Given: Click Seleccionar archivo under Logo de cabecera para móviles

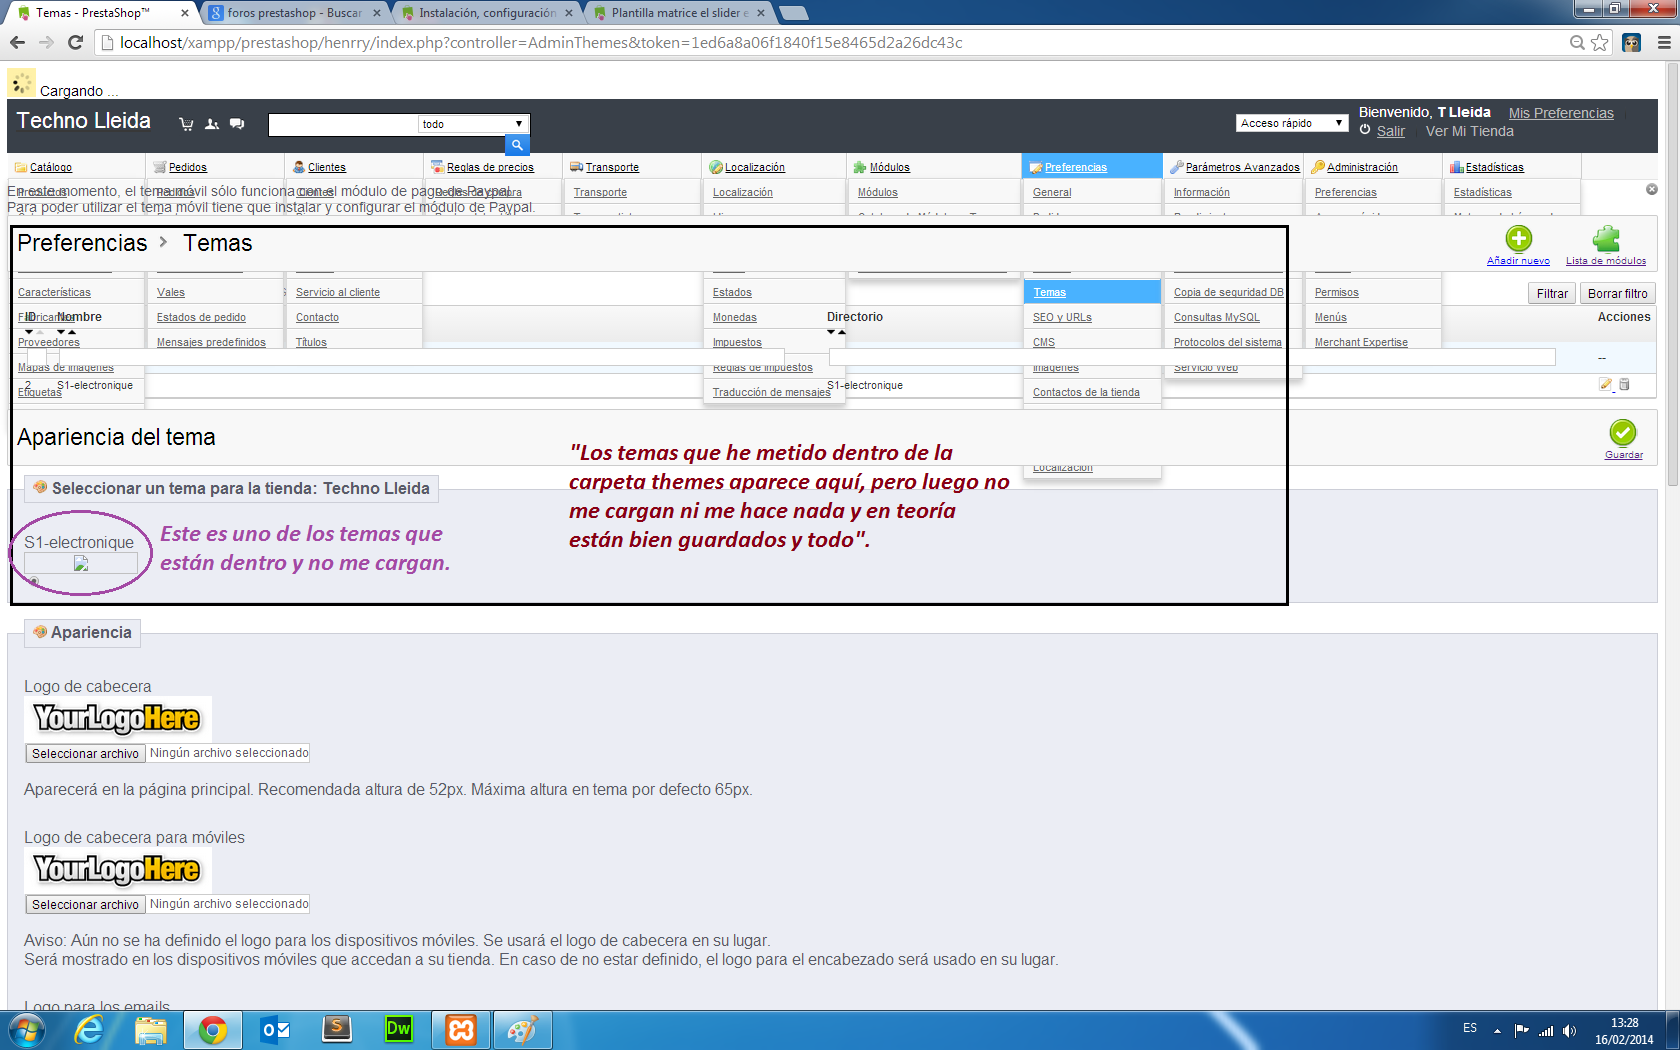Looking at the screenshot, I should pos(85,904).
